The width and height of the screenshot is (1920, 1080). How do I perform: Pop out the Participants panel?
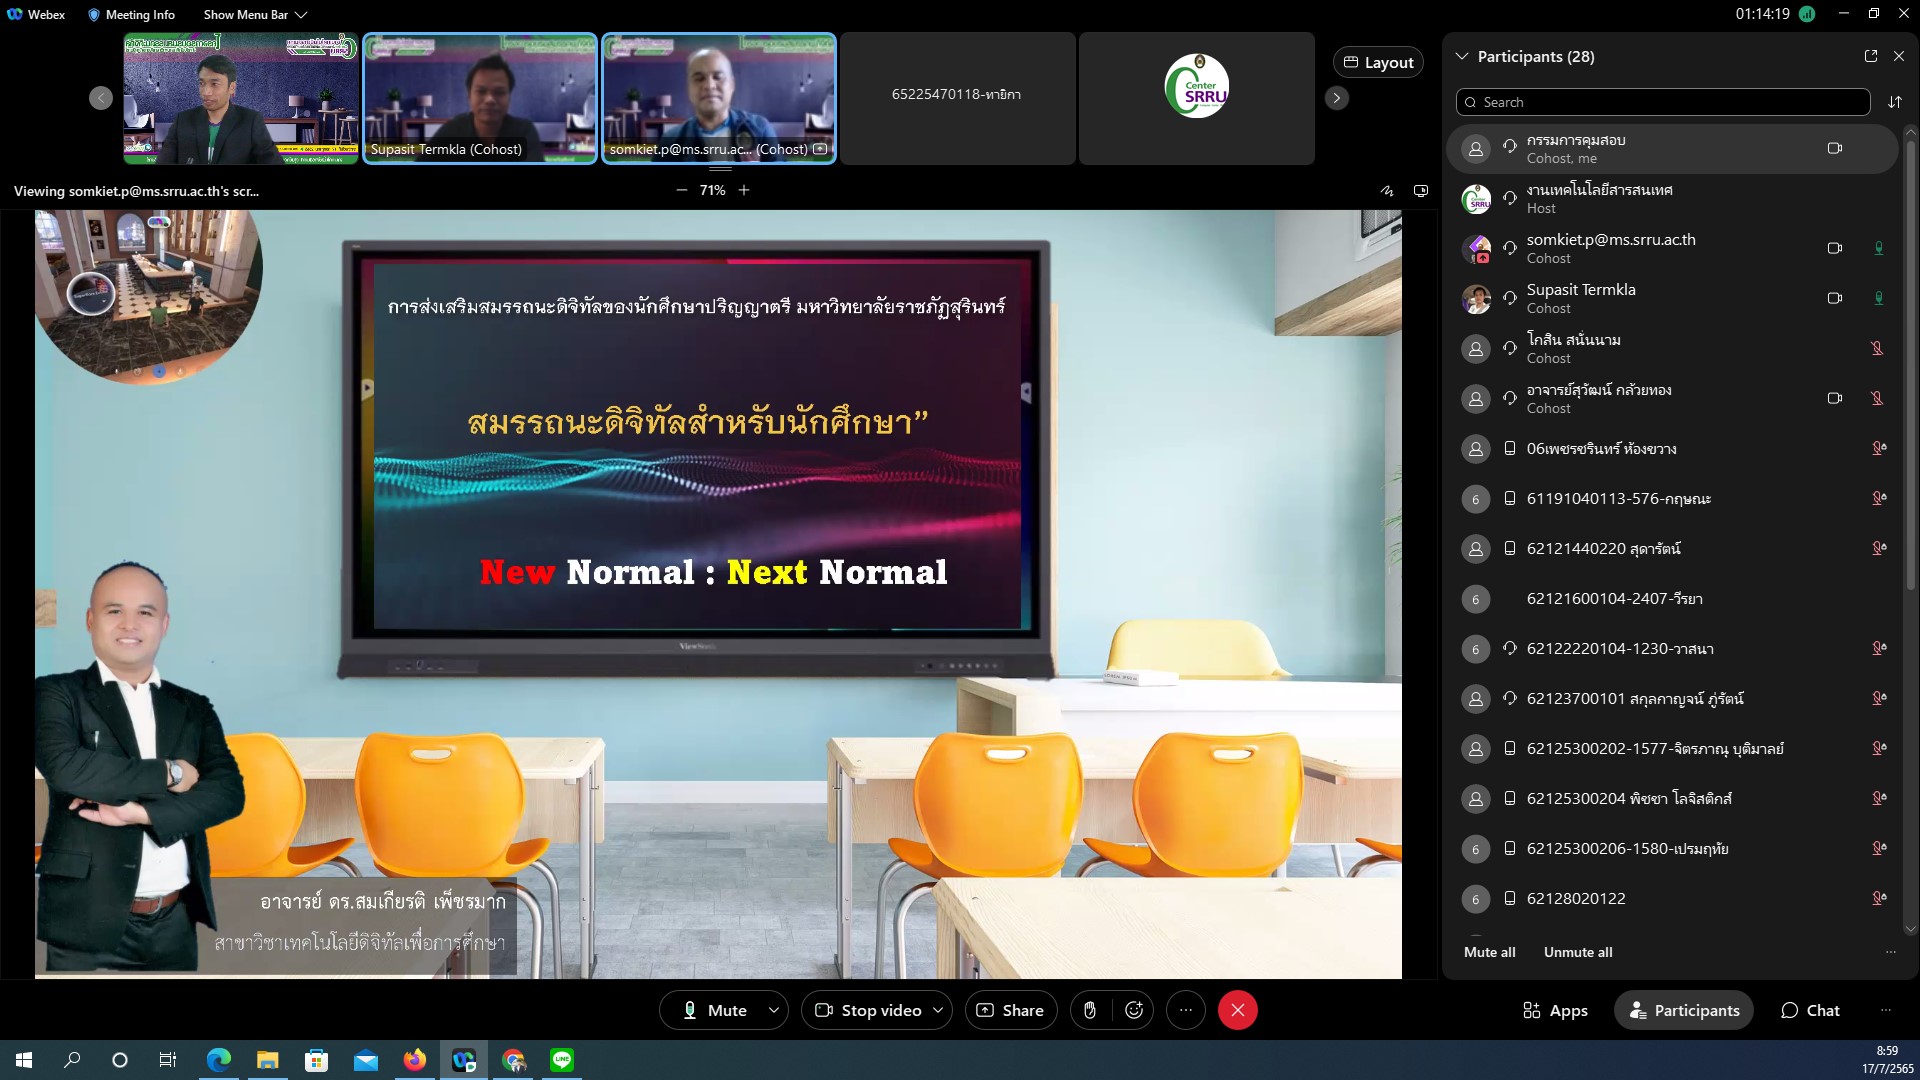1870,56
